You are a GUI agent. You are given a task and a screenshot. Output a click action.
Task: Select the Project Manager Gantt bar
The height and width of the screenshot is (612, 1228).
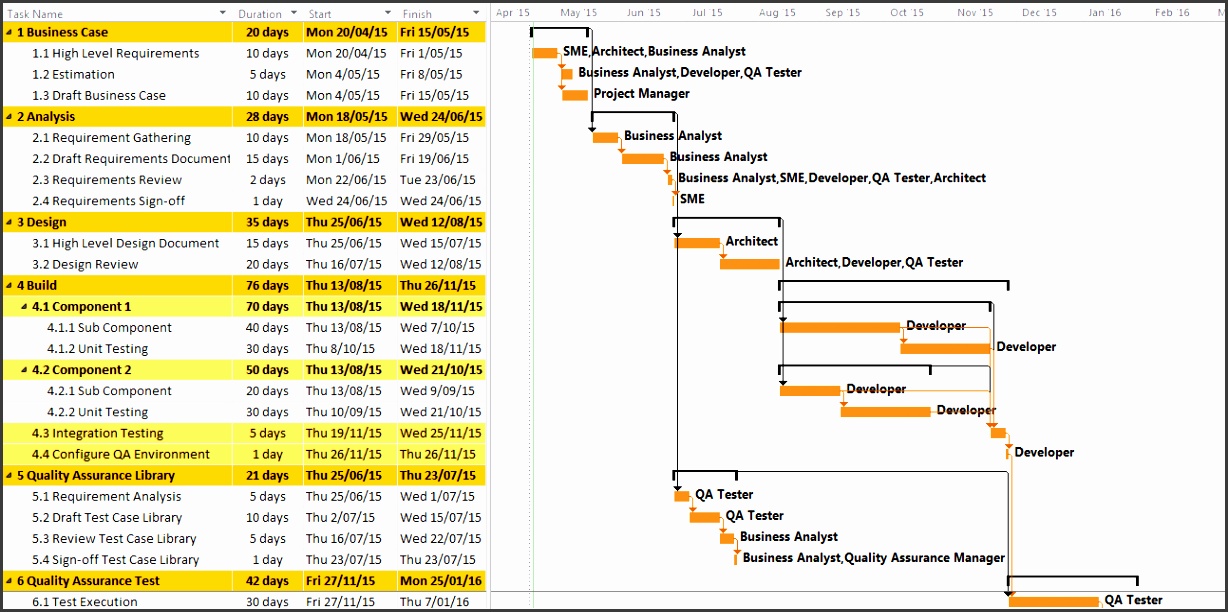(577, 94)
